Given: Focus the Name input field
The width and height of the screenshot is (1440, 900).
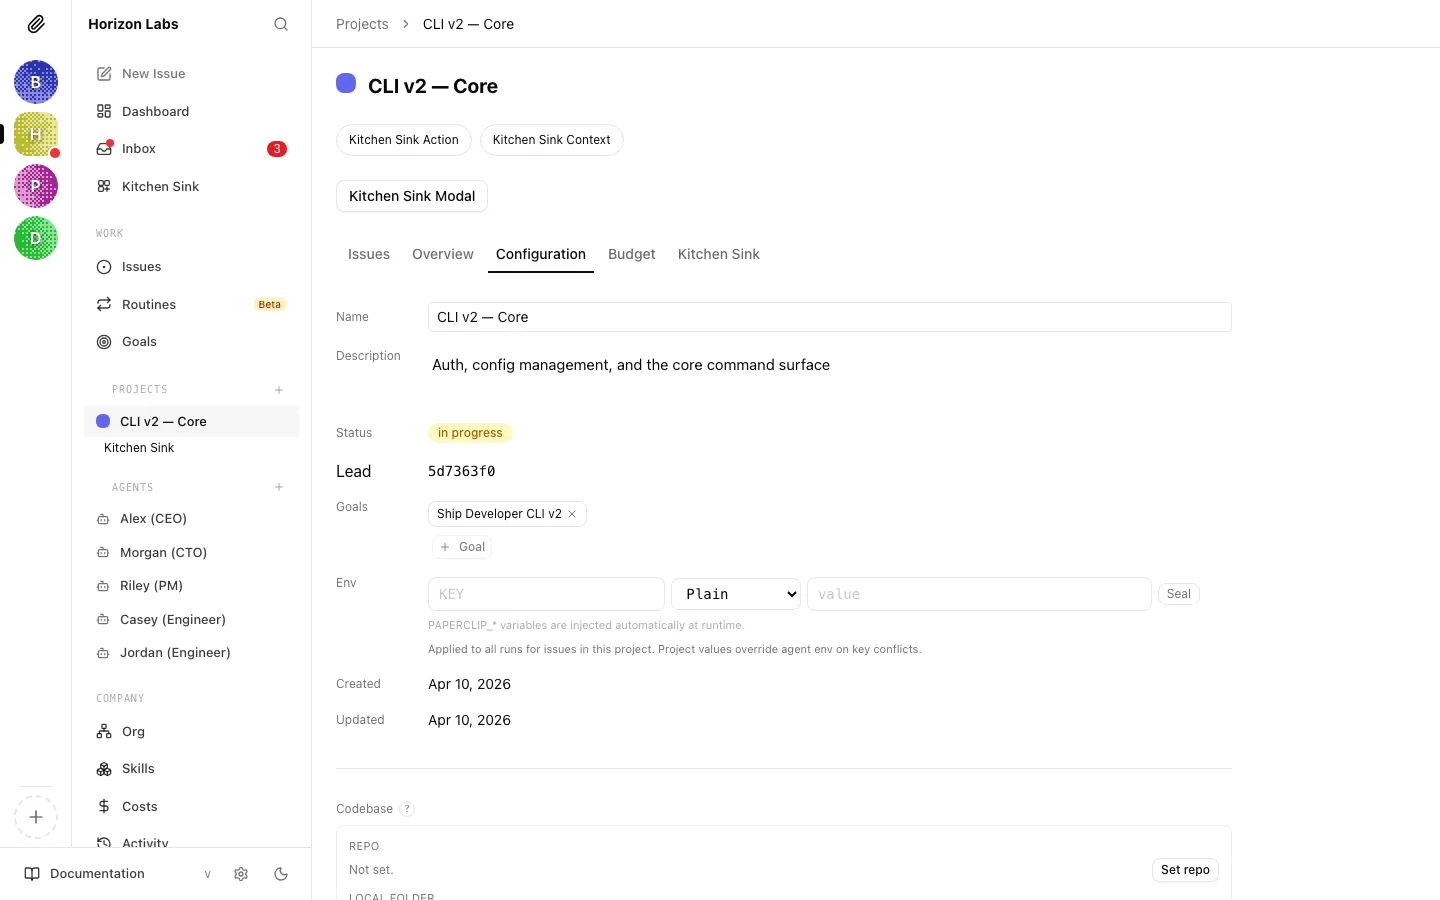Looking at the screenshot, I should (830, 317).
